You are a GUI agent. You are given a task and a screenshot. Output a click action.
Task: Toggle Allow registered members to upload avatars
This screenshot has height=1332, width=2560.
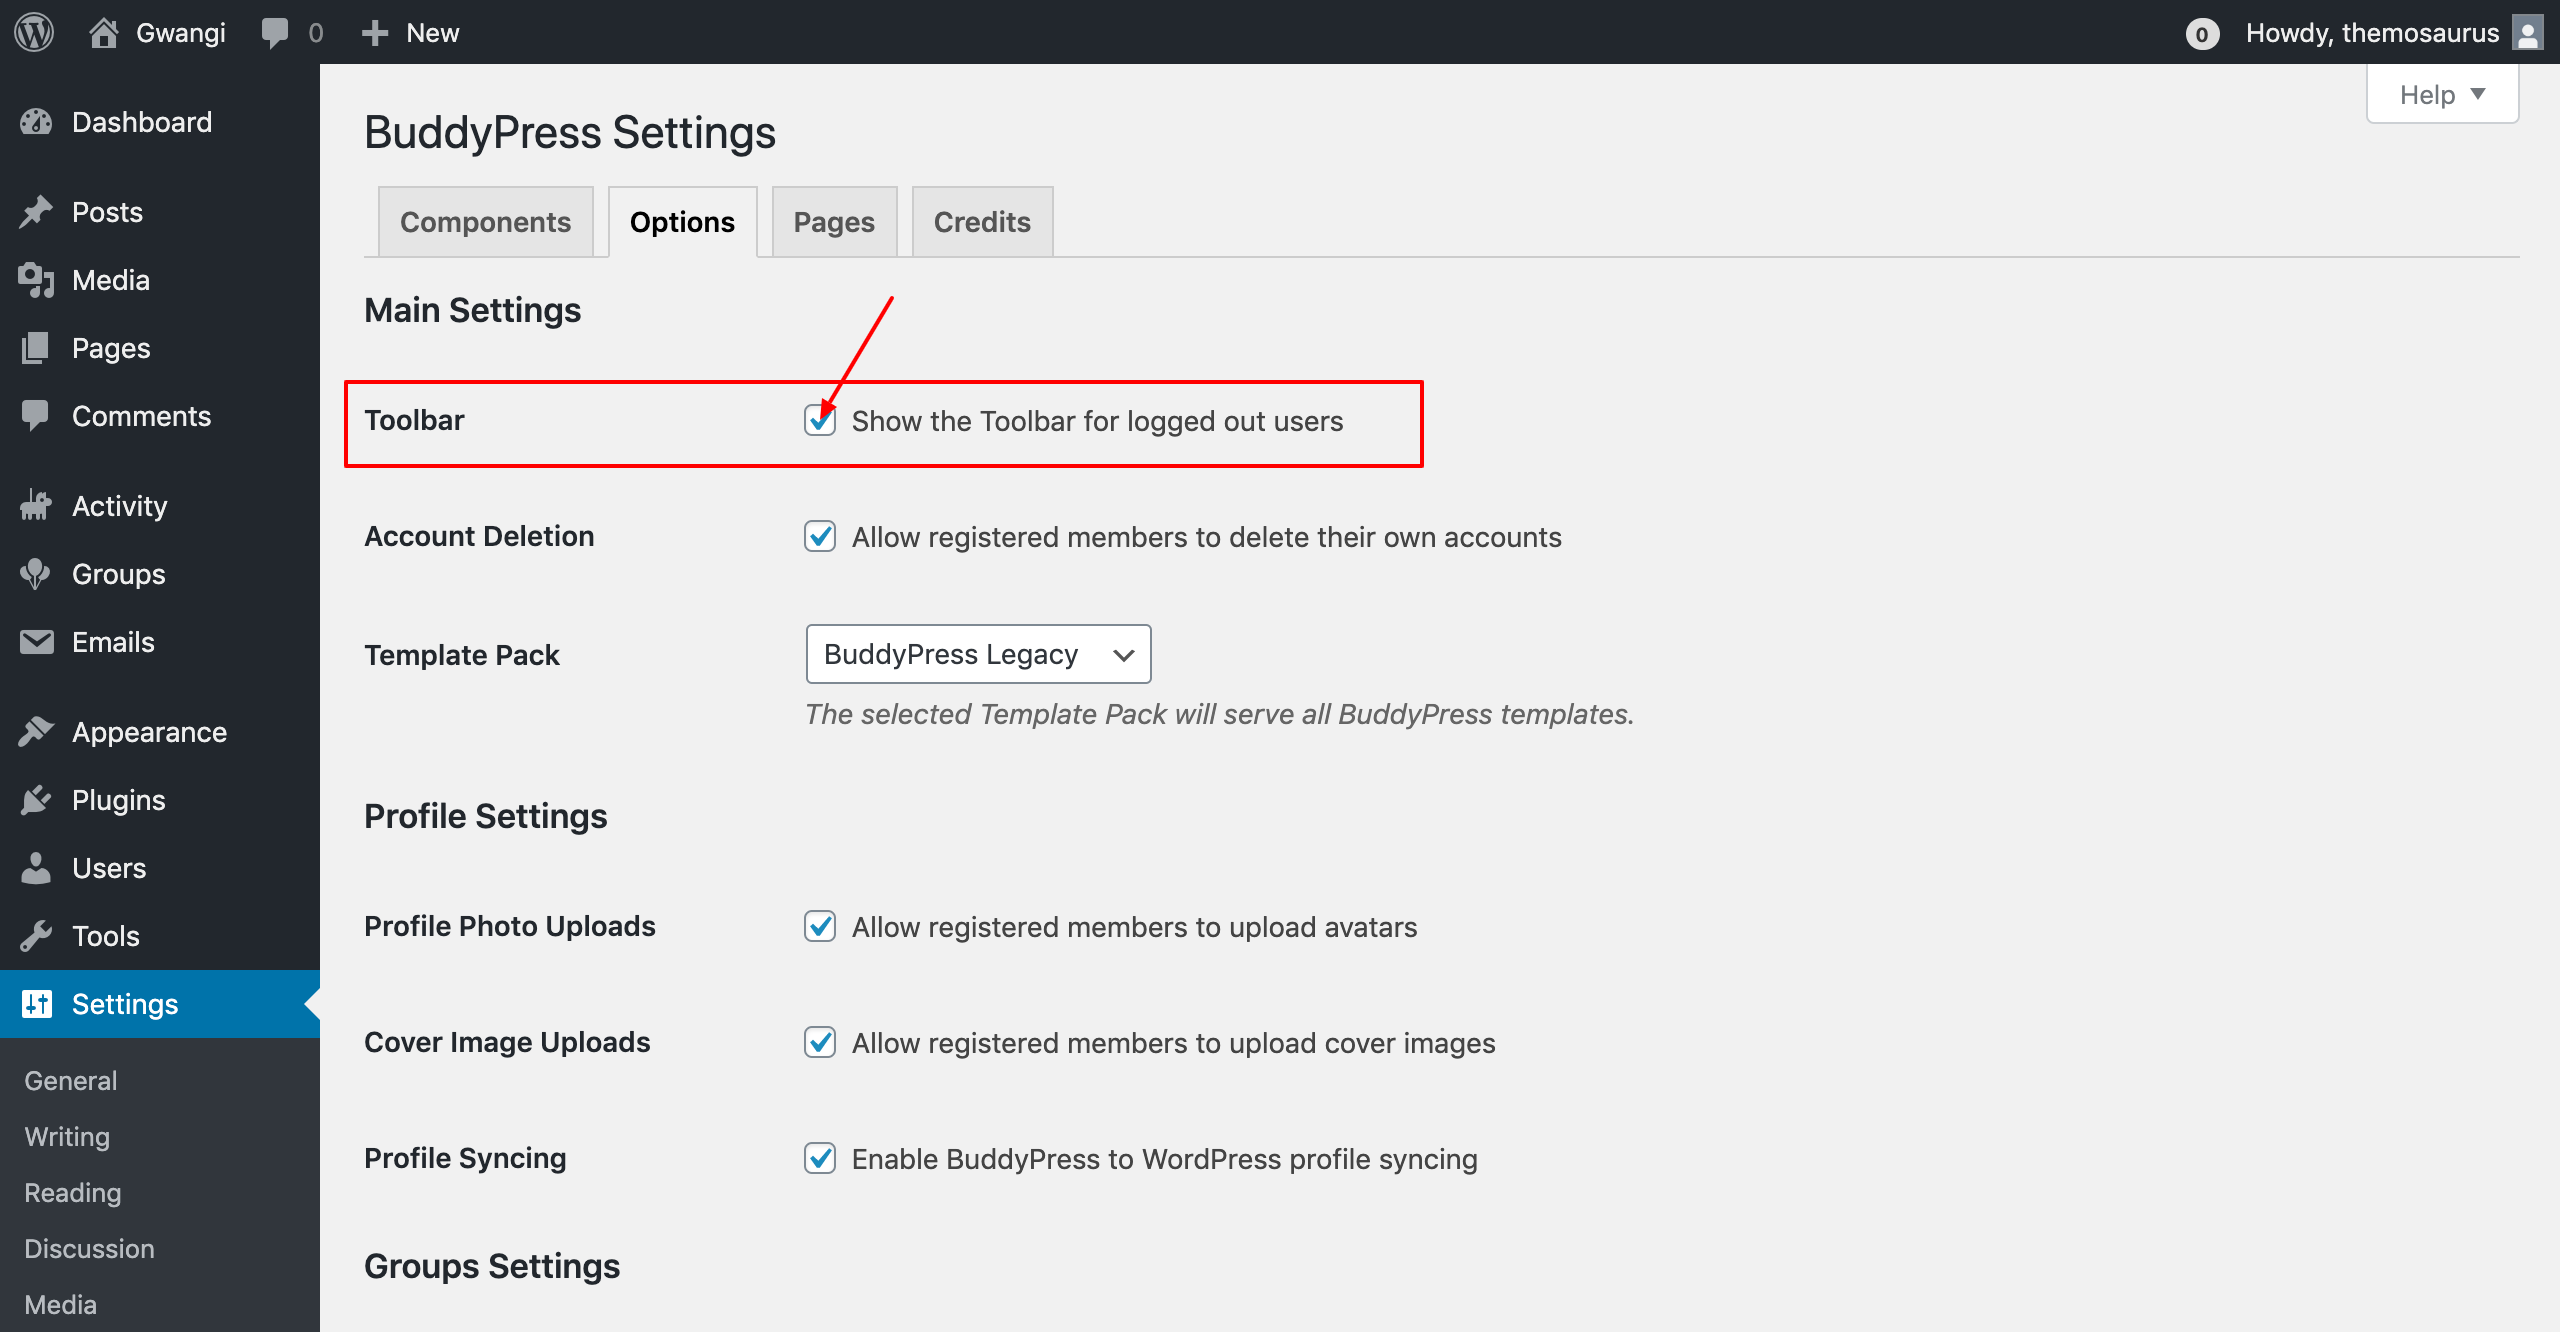coord(820,927)
